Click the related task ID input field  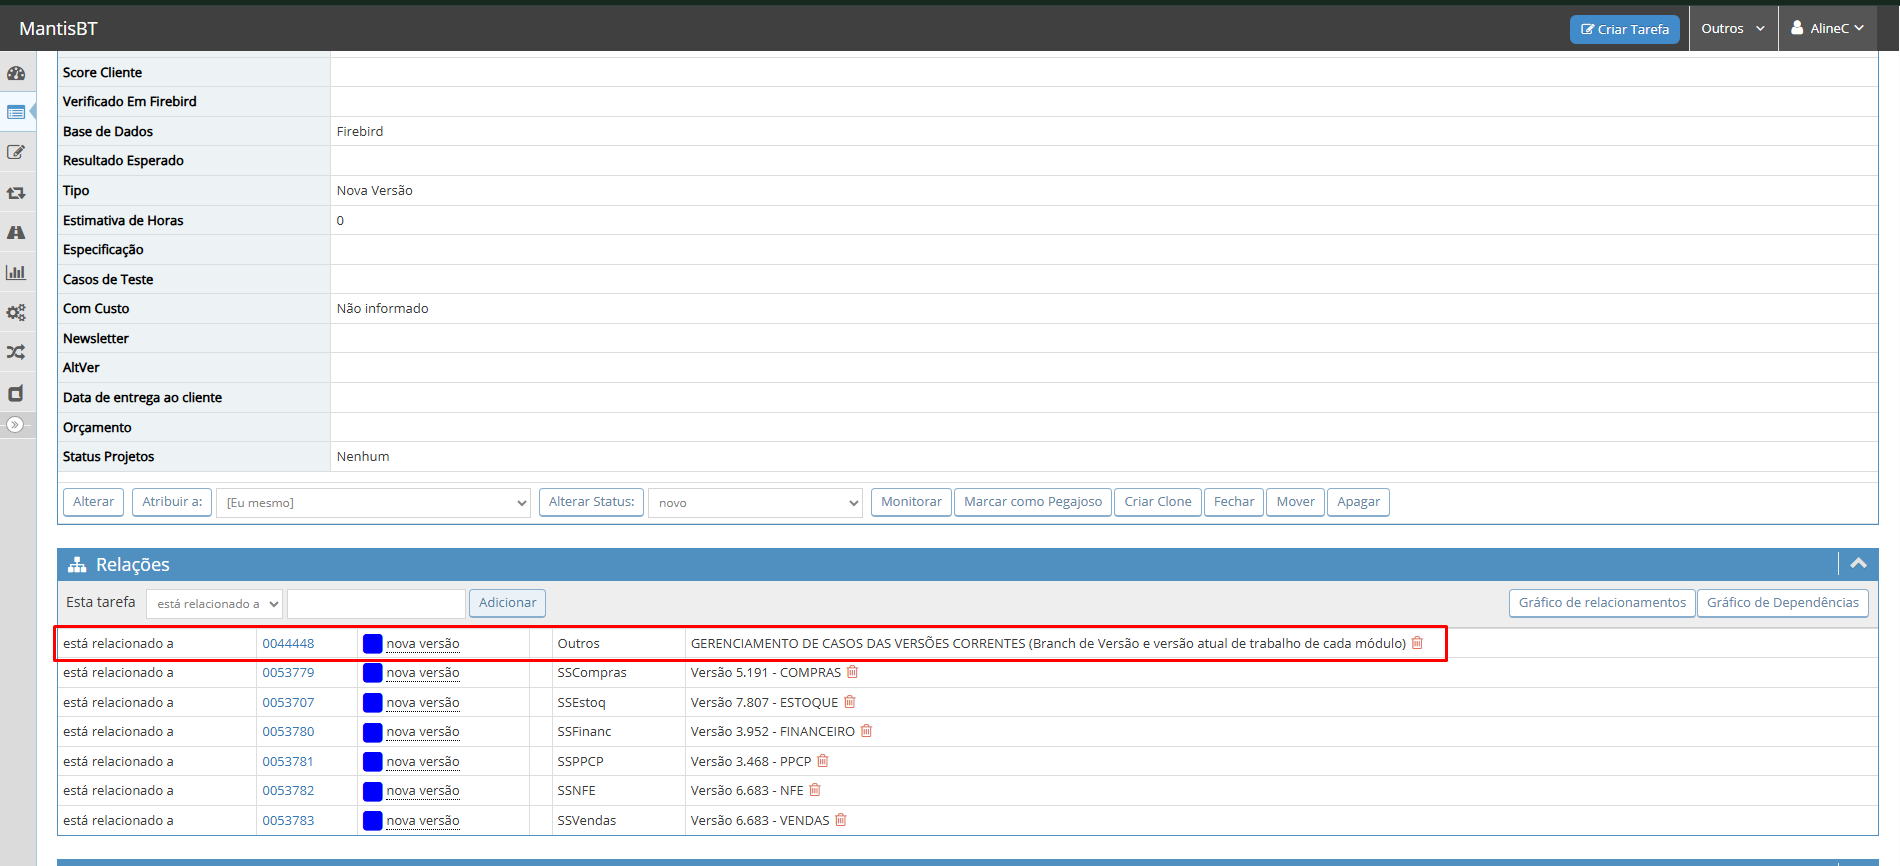point(376,604)
